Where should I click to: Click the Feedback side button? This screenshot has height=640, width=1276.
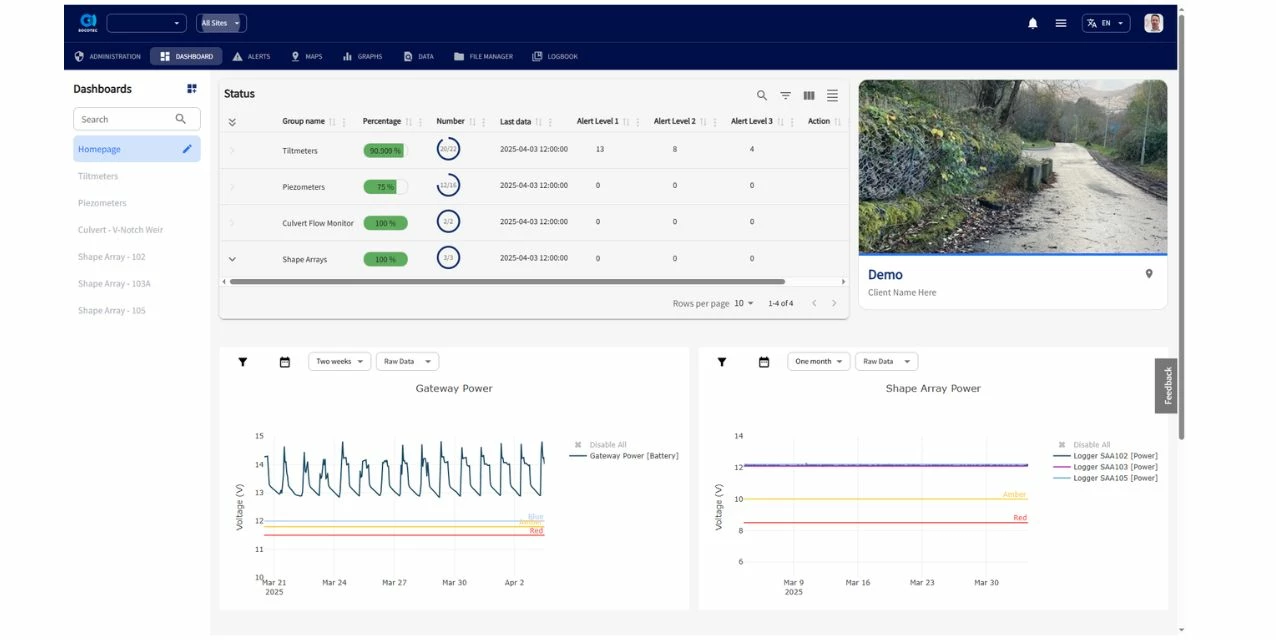click(x=1167, y=386)
